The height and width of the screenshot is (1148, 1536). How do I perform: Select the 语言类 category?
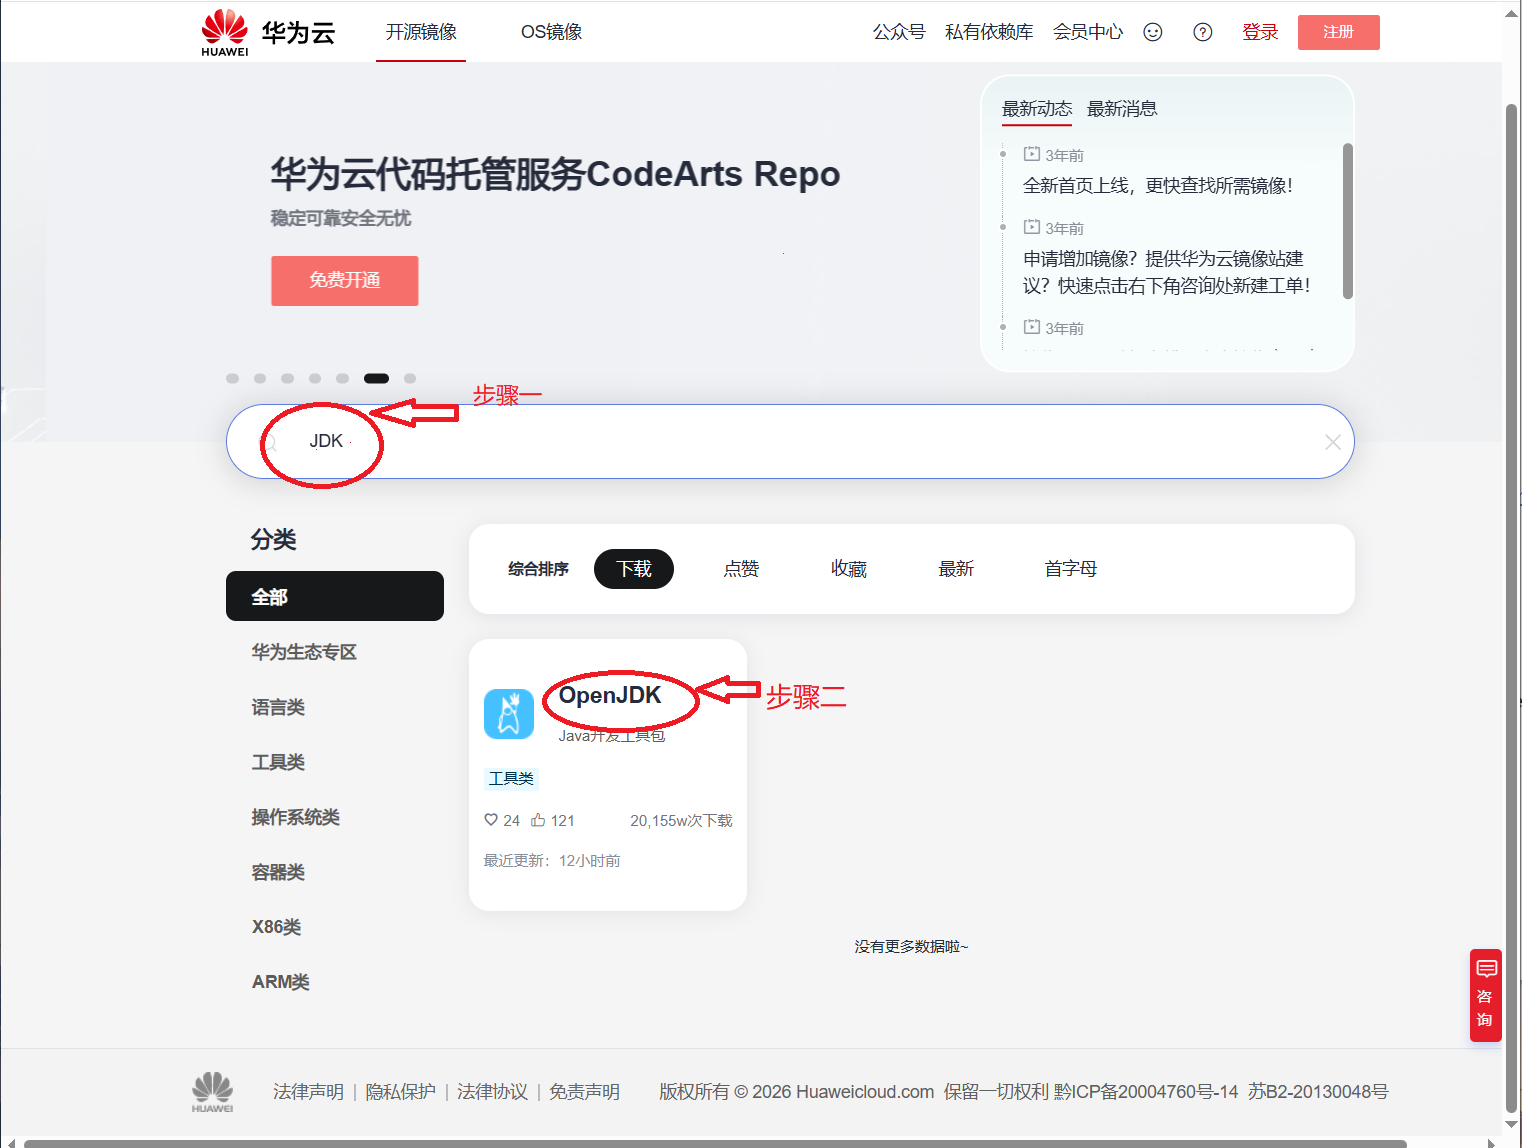coord(278,707)
